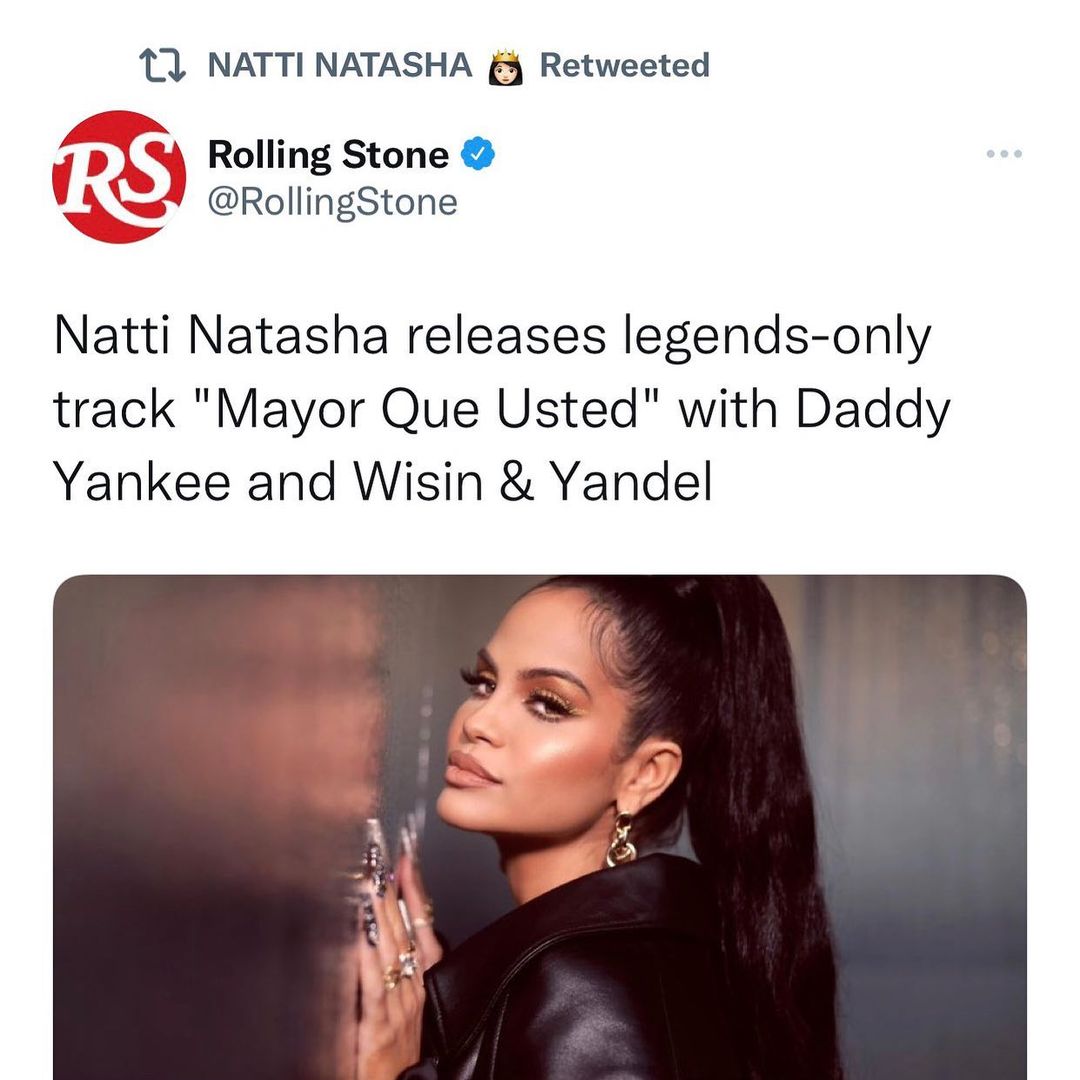The image size is (1080, 1080).
Task: Click the word legends-only in the tweet
Action: pos(778,338)
